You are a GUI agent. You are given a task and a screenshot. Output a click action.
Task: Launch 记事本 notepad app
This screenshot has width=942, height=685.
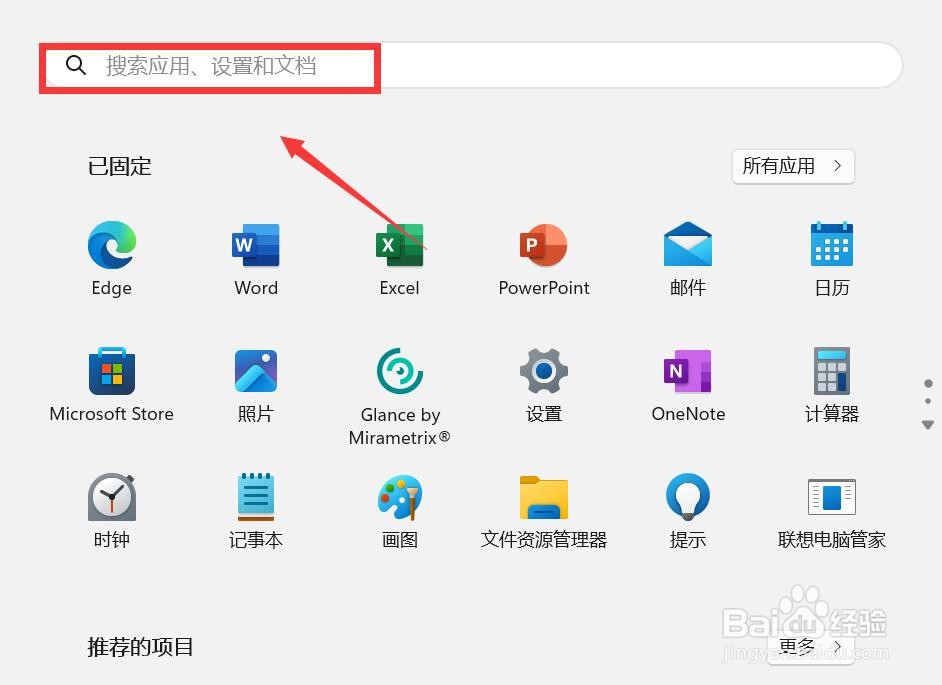tap(256, 511)
